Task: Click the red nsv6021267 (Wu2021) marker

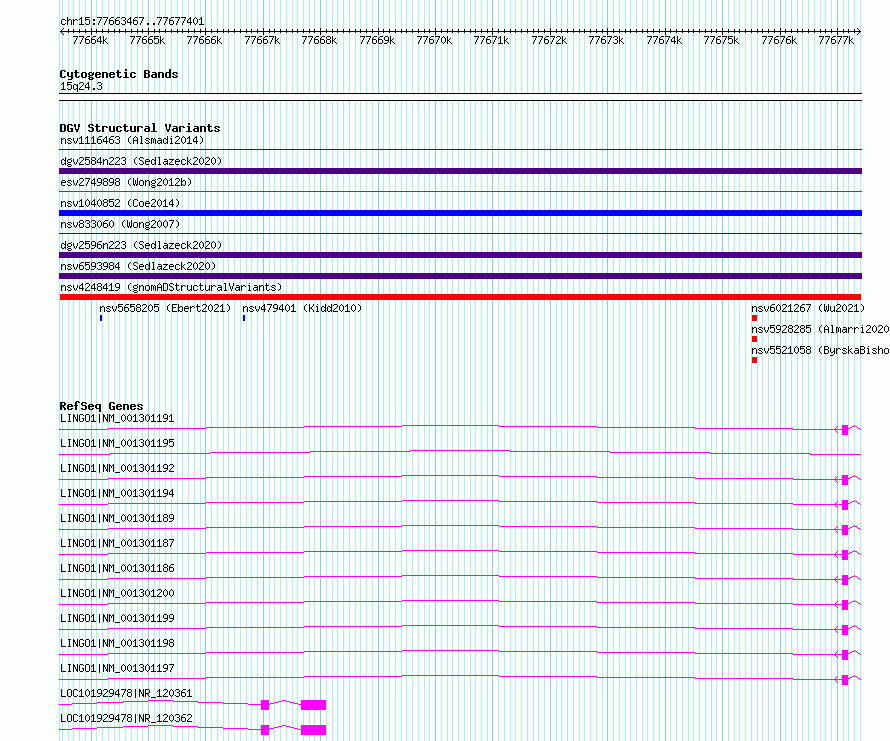Action: point(754,318)
